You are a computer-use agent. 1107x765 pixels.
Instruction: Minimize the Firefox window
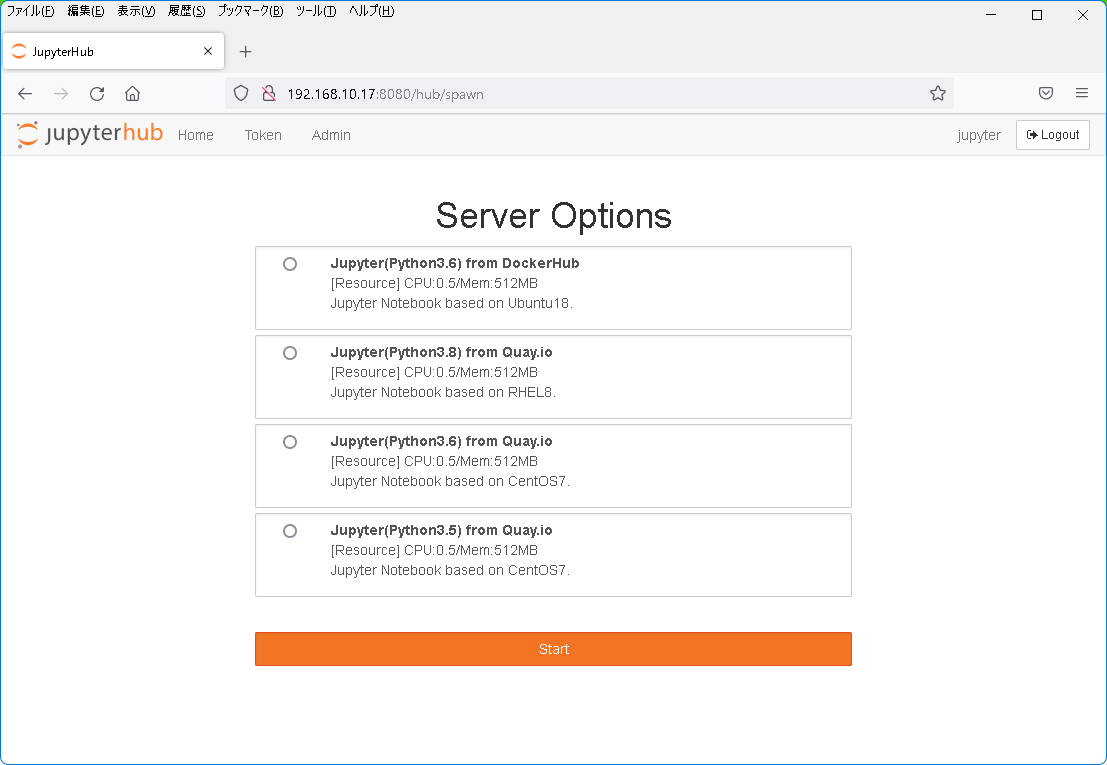click(x=991, y=15)
